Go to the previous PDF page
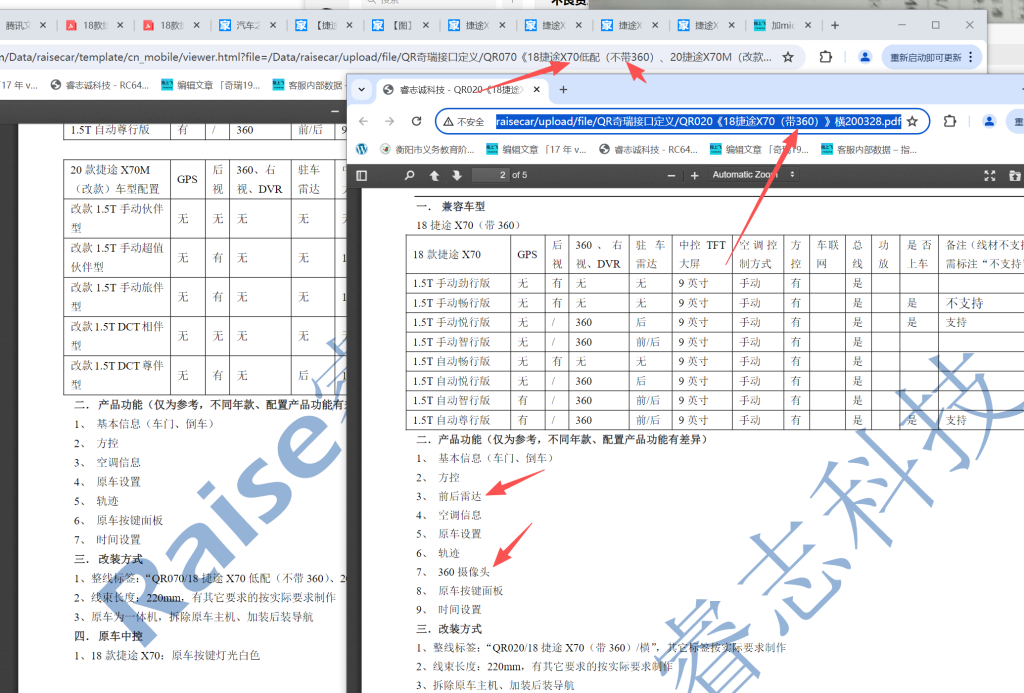 (x=434, y=175)
